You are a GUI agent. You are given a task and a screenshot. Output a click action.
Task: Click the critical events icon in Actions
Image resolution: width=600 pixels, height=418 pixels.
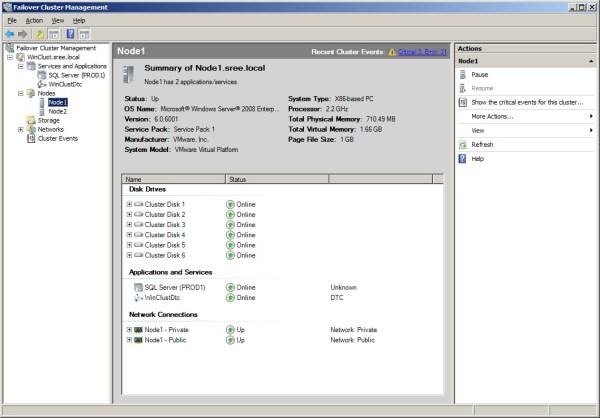tap(463, 102)
